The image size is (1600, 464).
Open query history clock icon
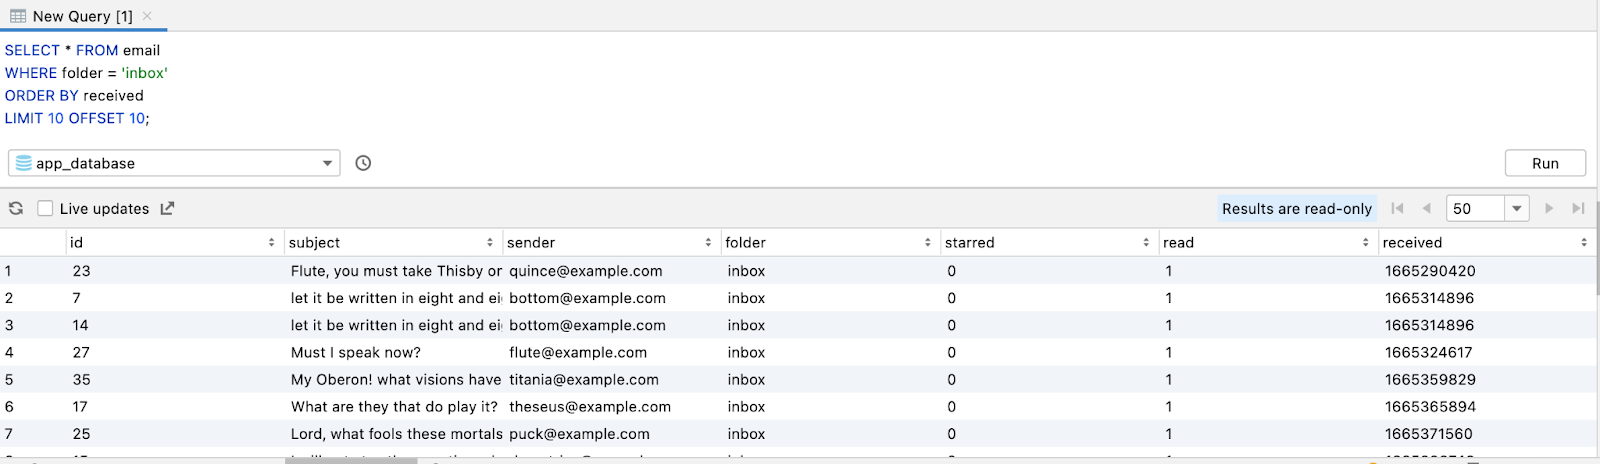[363, 163]
